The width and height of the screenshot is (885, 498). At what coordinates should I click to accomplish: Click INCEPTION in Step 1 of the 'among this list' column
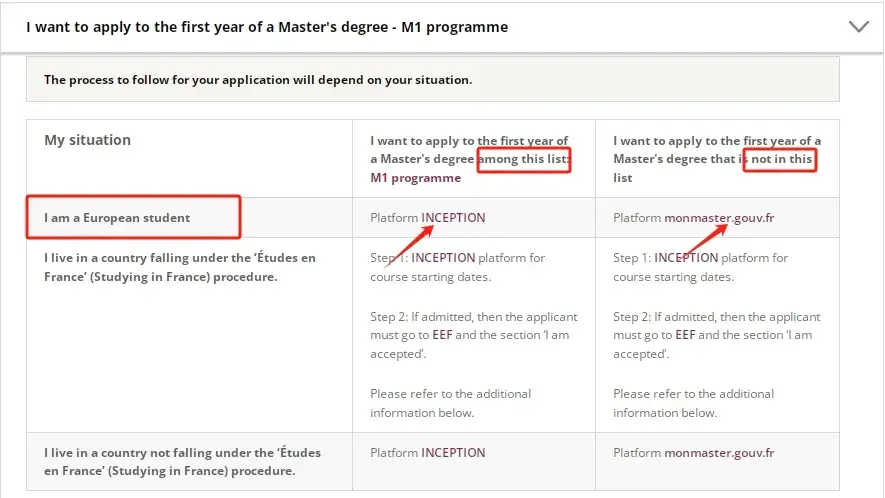point(444,258)
